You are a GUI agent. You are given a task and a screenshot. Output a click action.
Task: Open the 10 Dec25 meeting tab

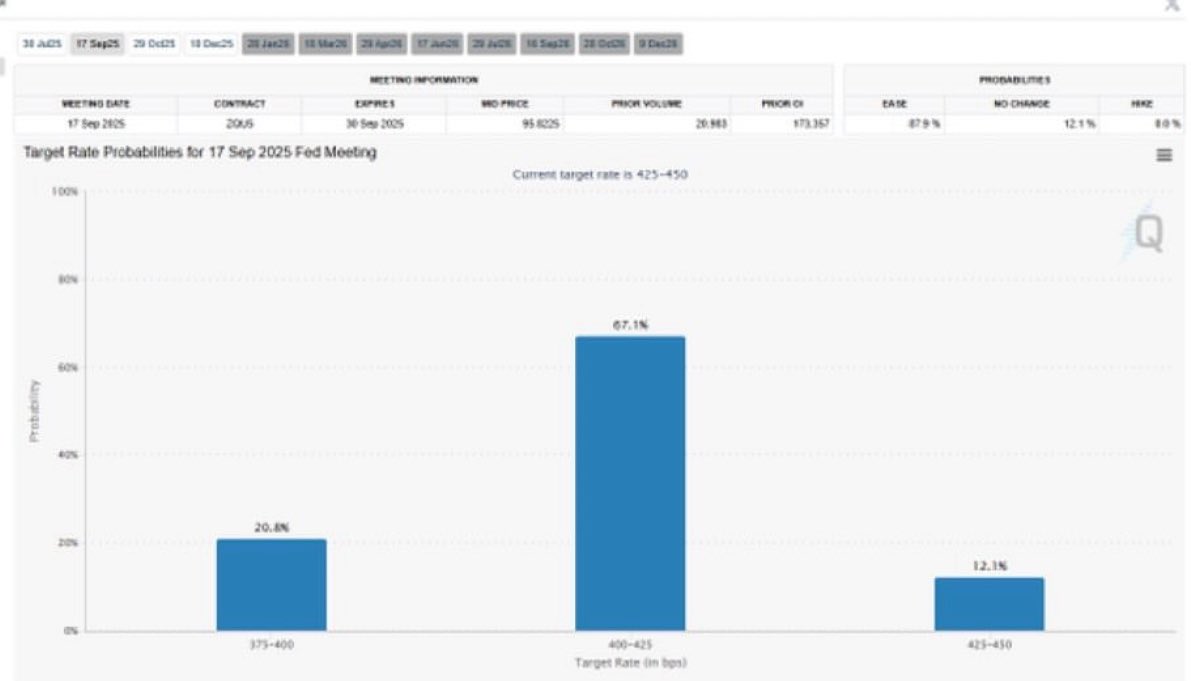tap(211, 44)
